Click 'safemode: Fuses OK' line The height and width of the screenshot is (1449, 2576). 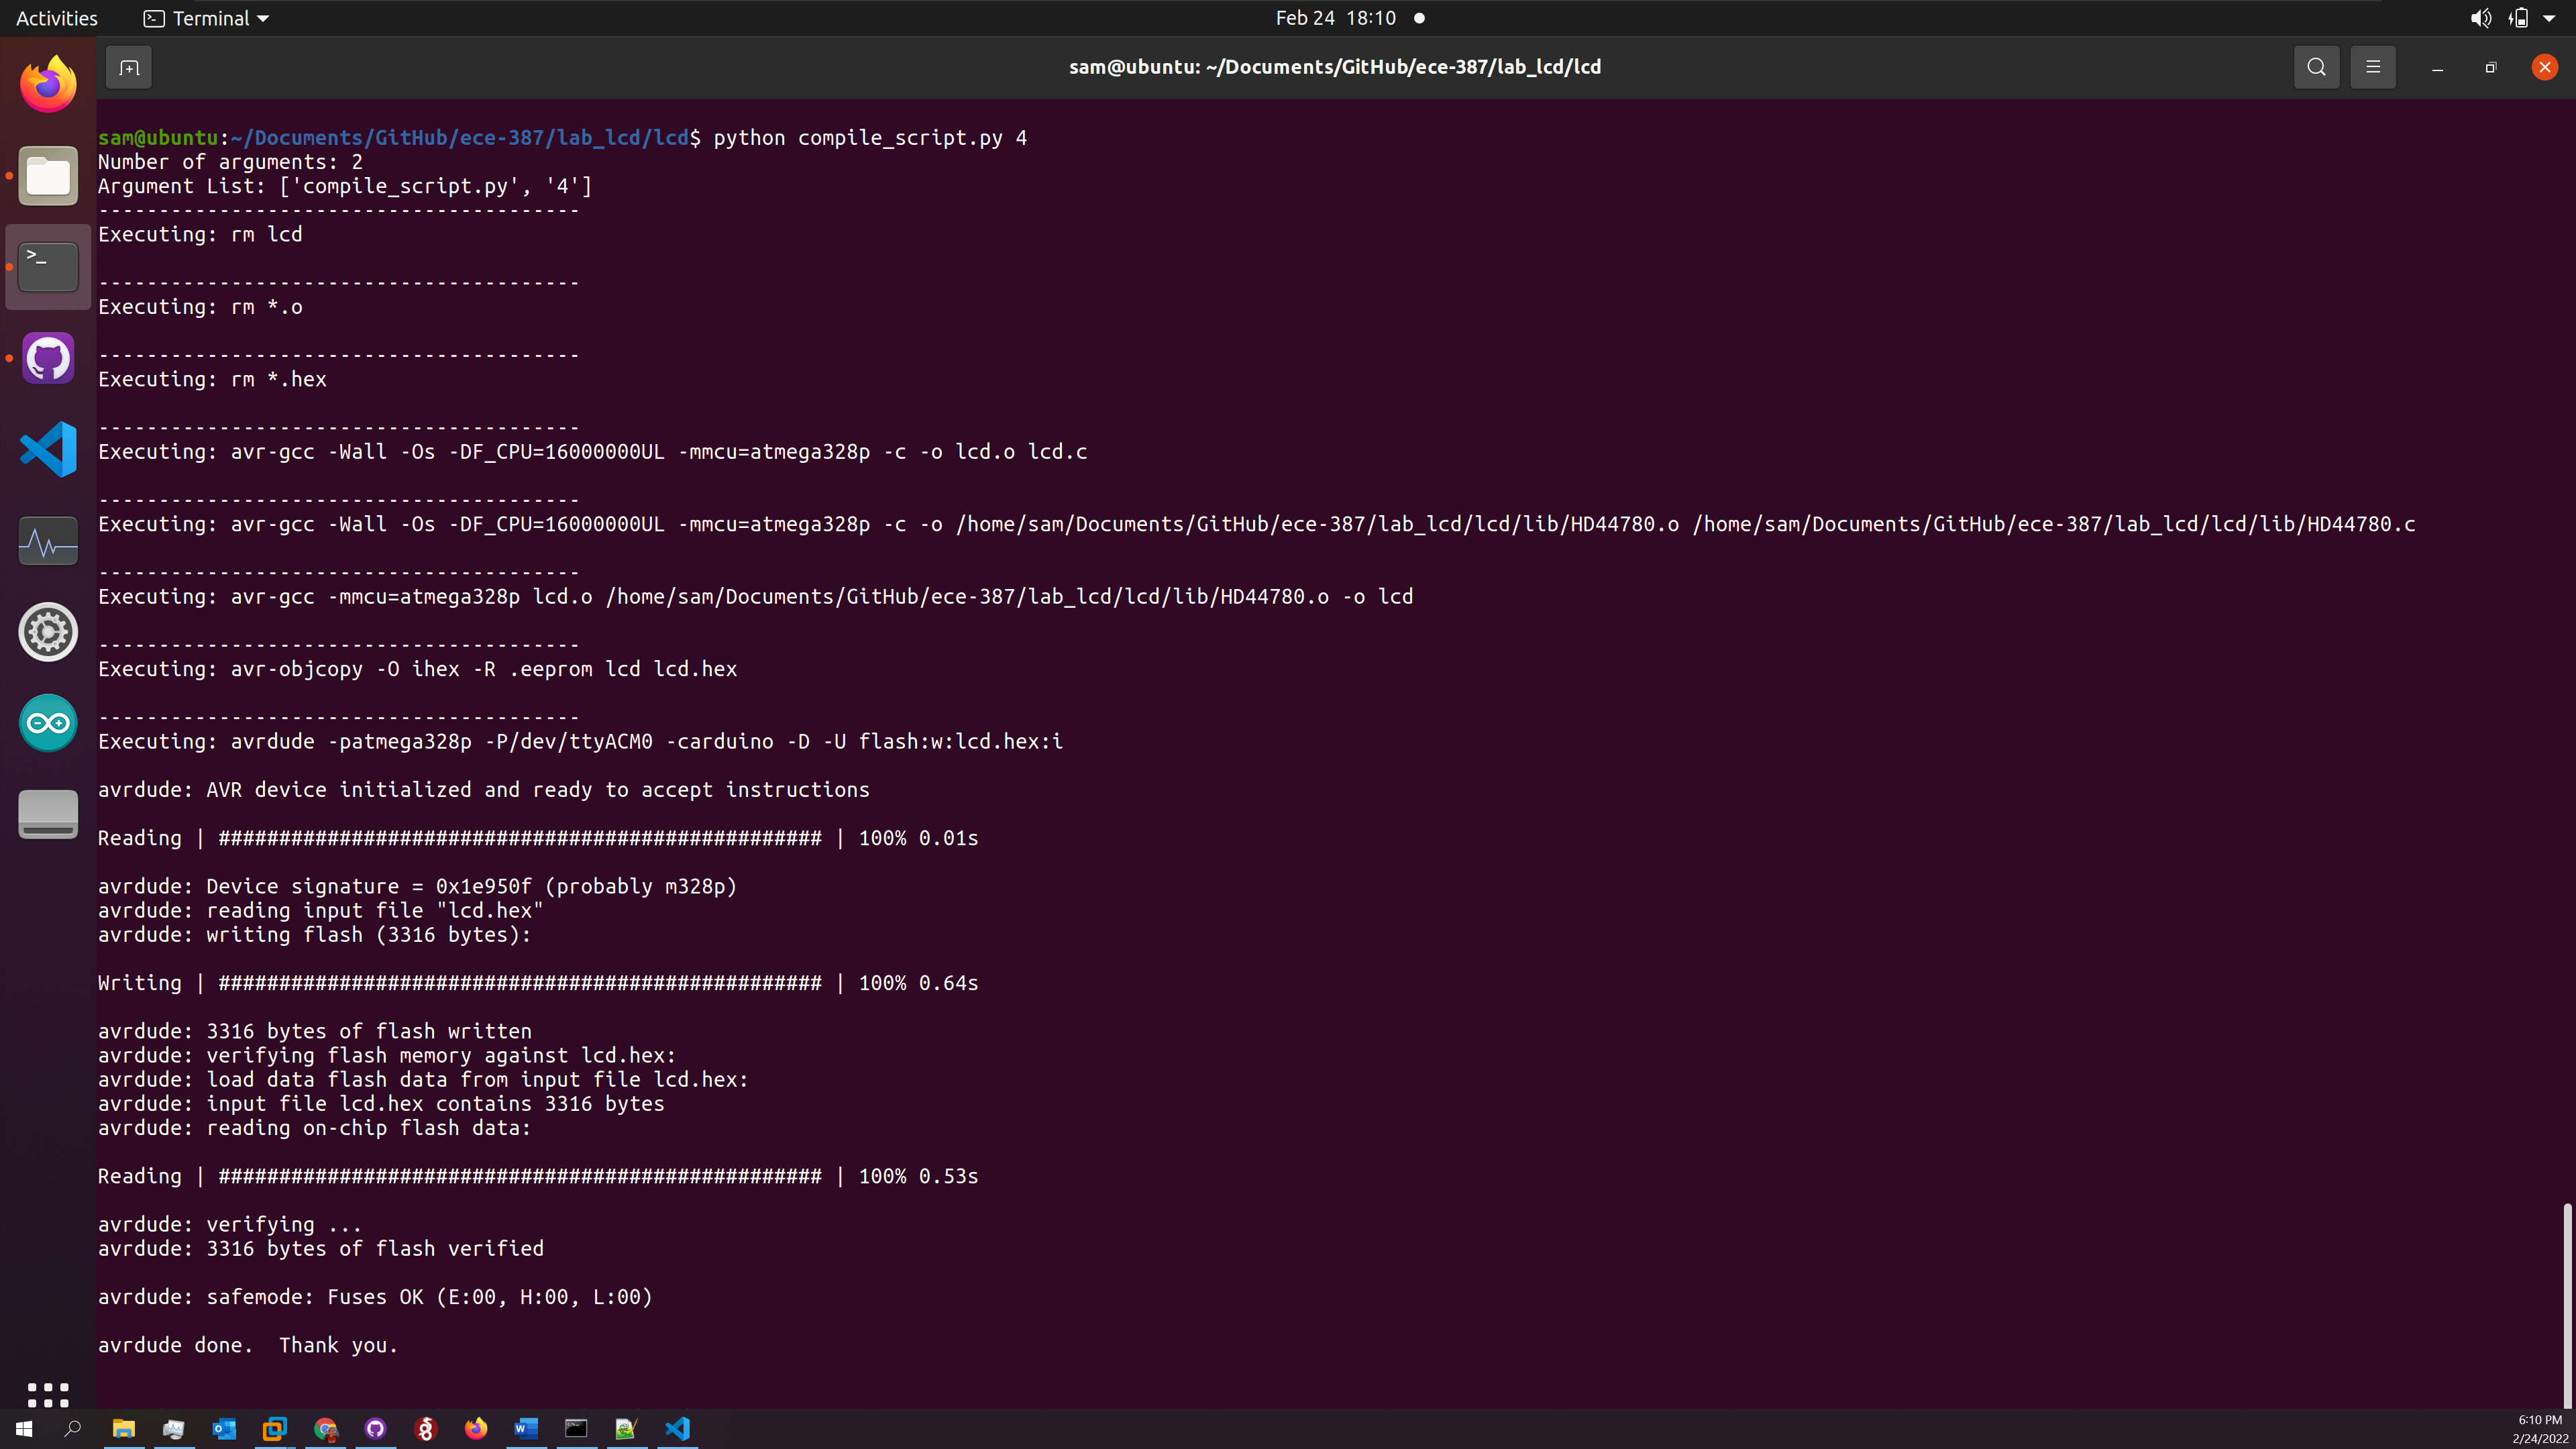(375, 1297)
